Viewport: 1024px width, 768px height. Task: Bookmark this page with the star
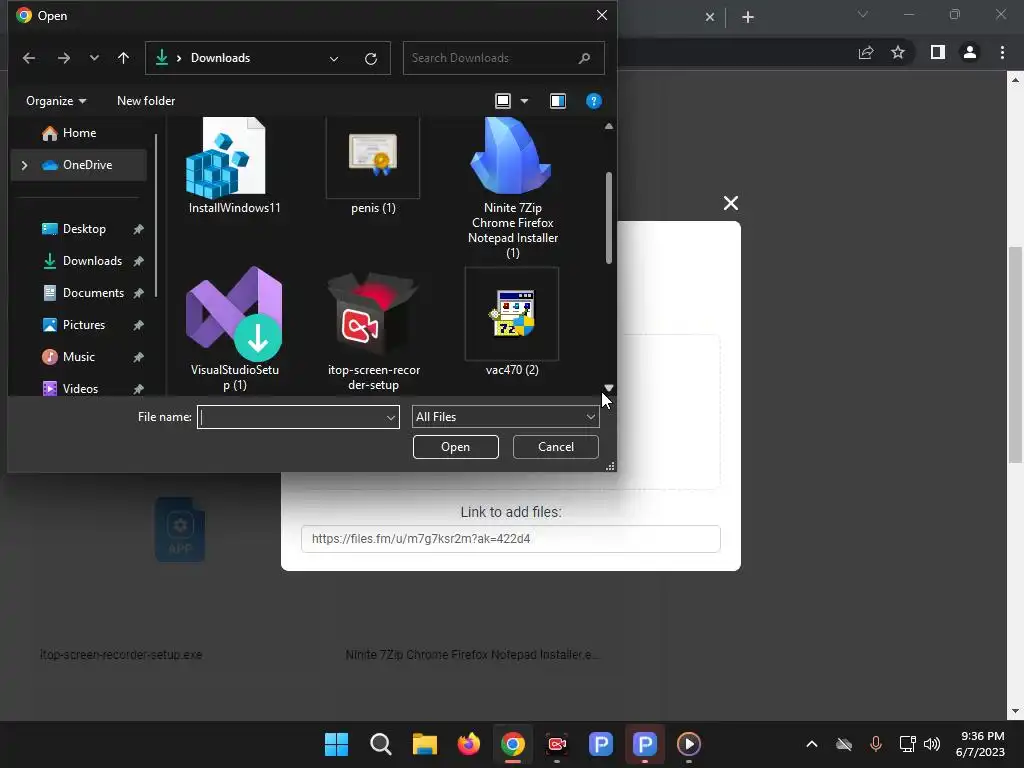tap(898, 52)
